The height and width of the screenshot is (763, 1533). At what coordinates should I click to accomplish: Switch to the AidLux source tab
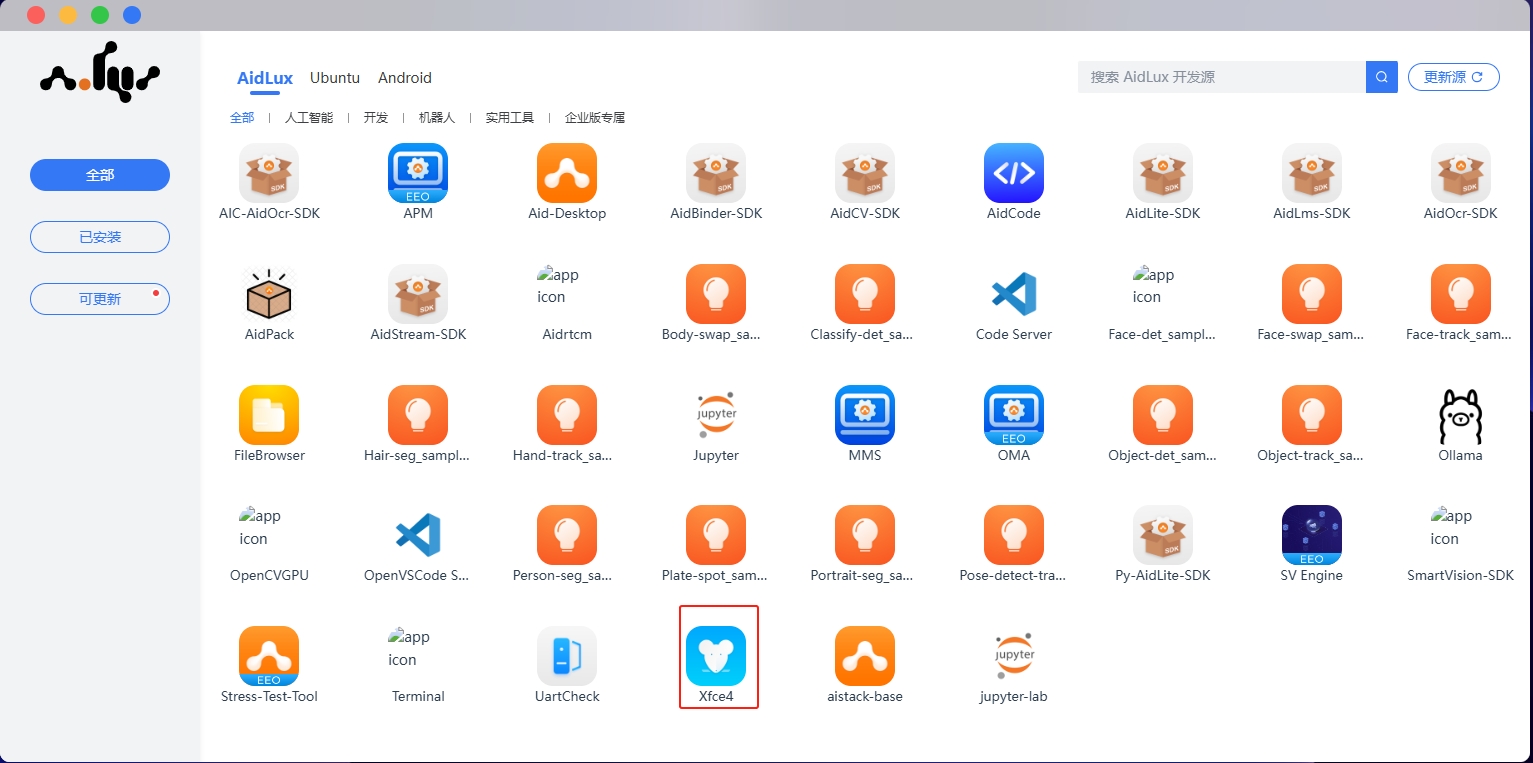(265, 78)
